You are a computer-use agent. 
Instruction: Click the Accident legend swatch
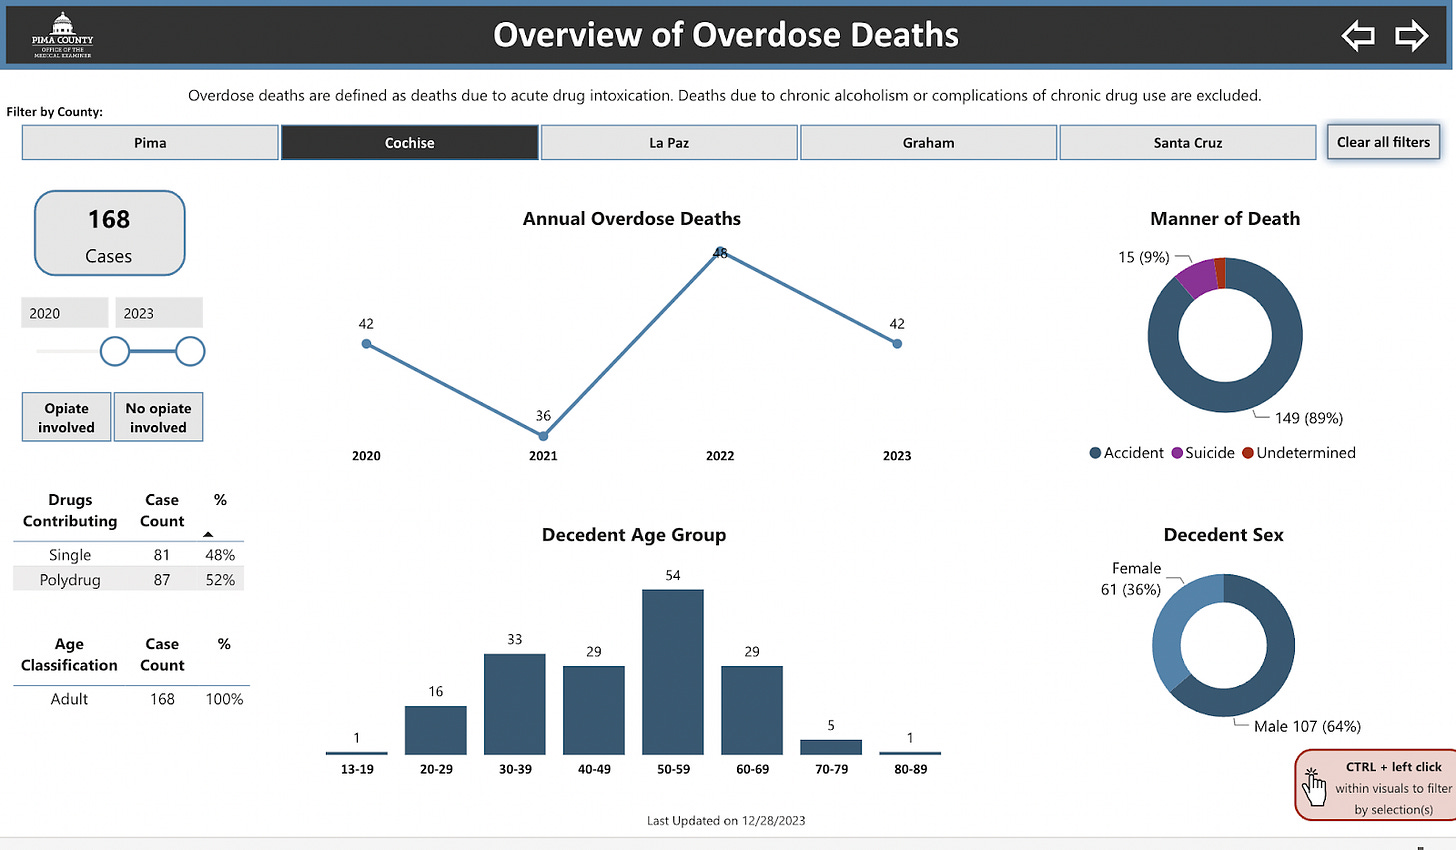click(1095, 453)
